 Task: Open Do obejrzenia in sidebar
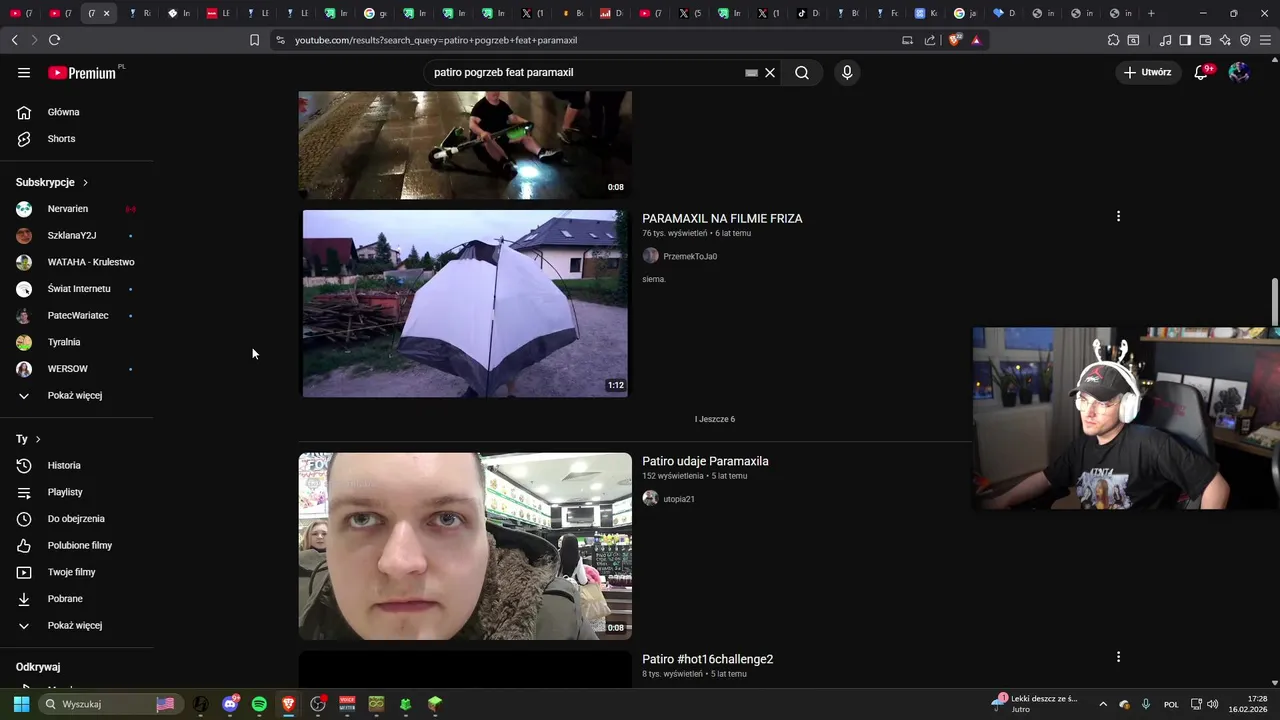77,519
